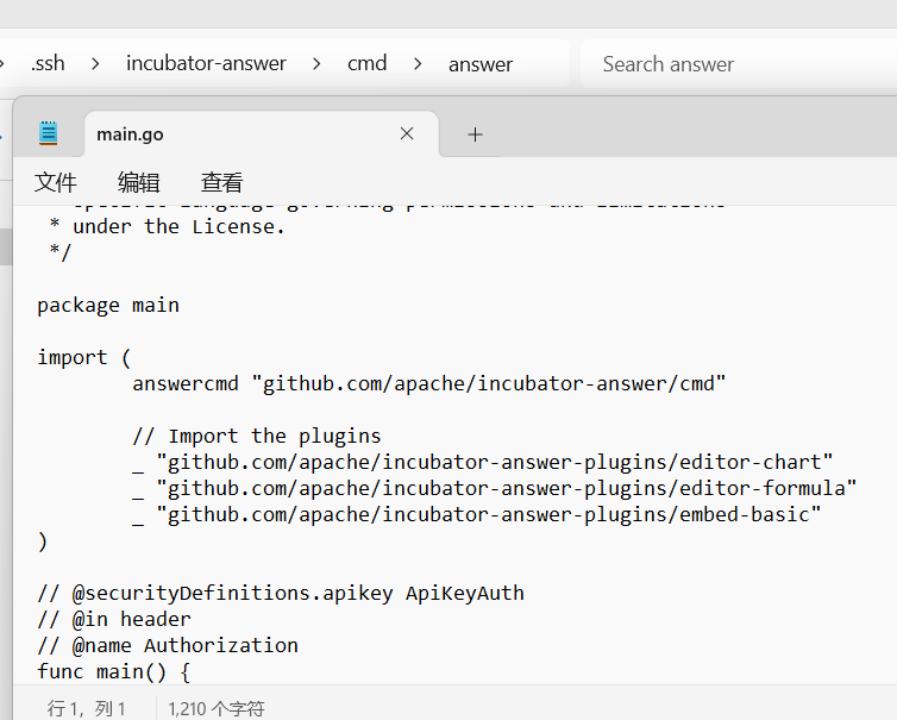Screen dimensions: 897x720
Task: Place cursor on the func main() line
Action: (113, 671)
